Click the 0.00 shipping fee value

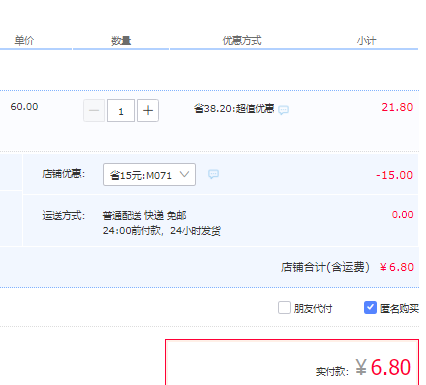click(403, 214)
